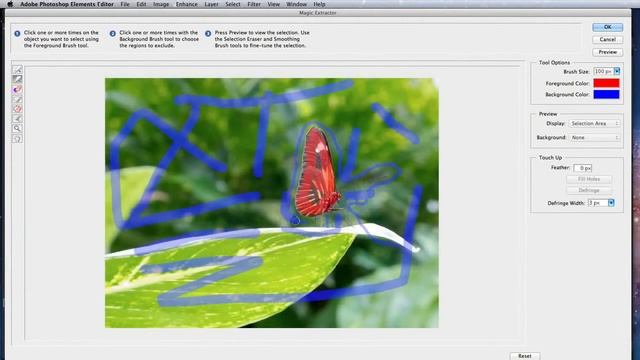
Task: Click the Feather value field
Action: click(x=582, y=168)
